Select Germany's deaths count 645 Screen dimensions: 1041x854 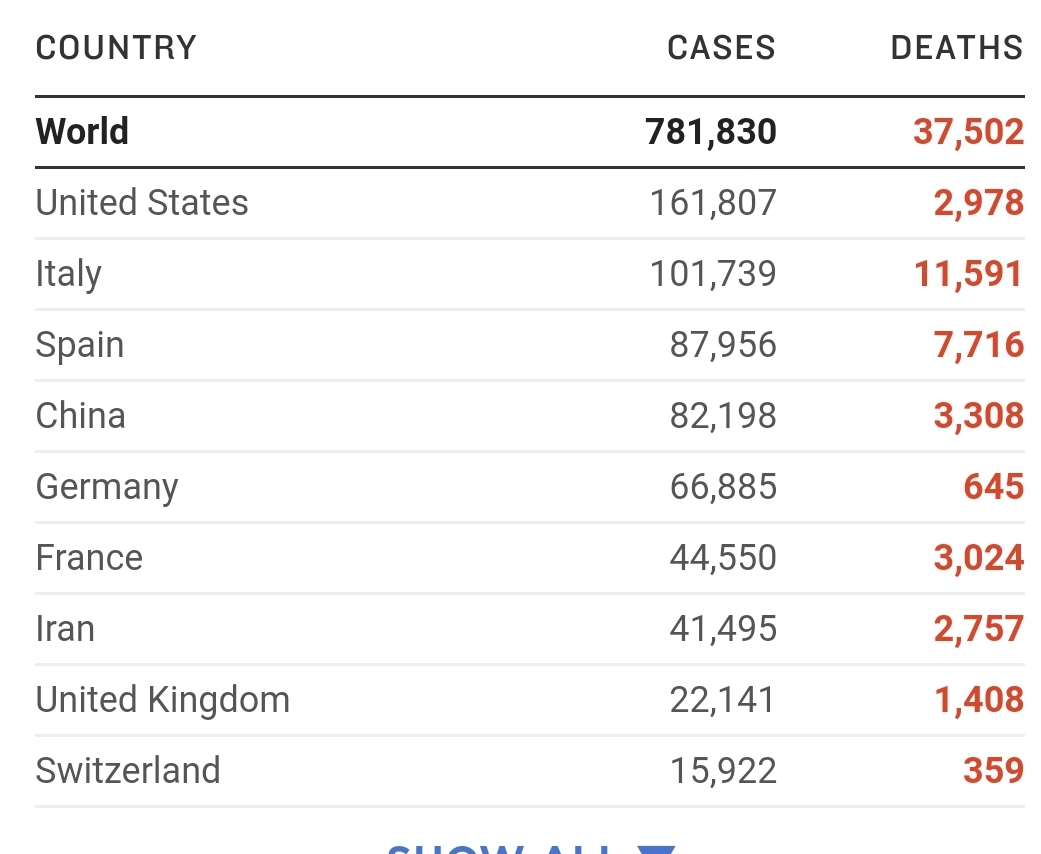[x=993, y=487]
